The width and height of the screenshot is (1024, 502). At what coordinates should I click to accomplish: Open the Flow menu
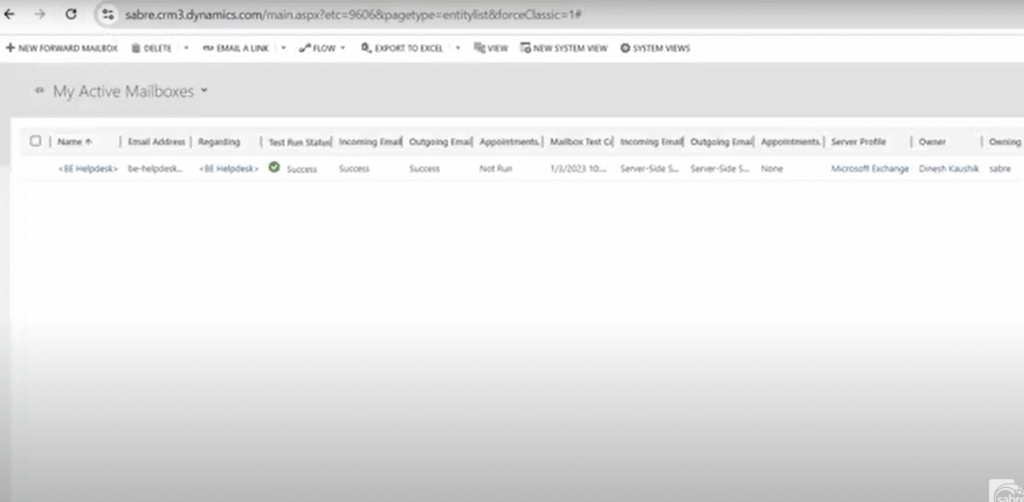coord(322,48)
